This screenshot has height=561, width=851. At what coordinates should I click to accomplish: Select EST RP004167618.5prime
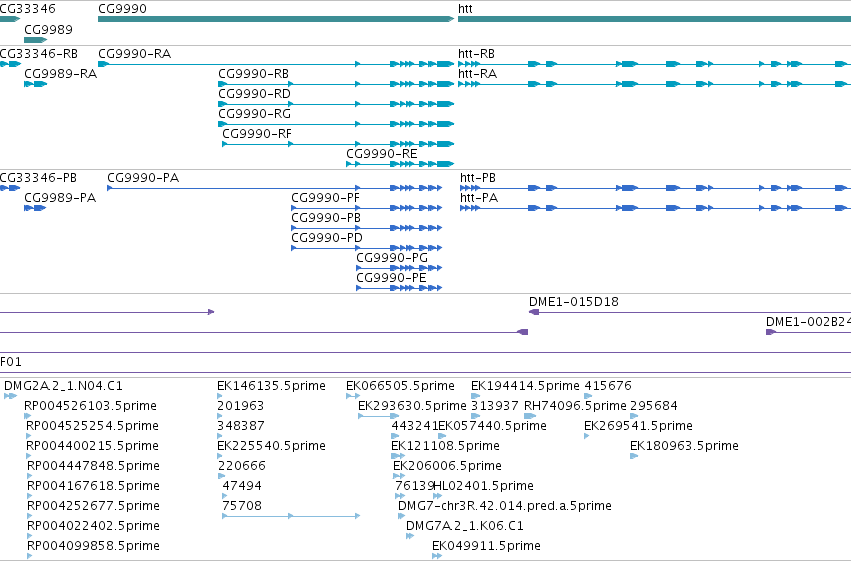point(29,496)
